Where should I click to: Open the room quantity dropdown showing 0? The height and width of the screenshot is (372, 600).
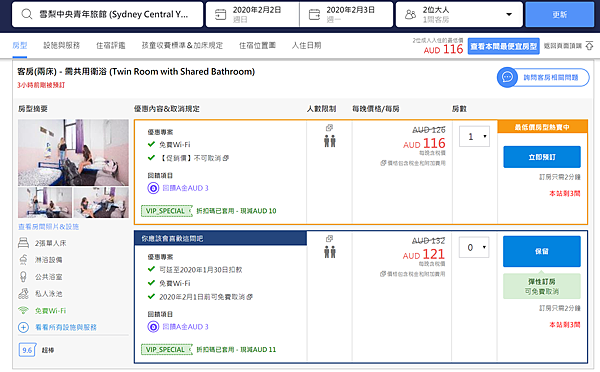click(x=474, y=248)
